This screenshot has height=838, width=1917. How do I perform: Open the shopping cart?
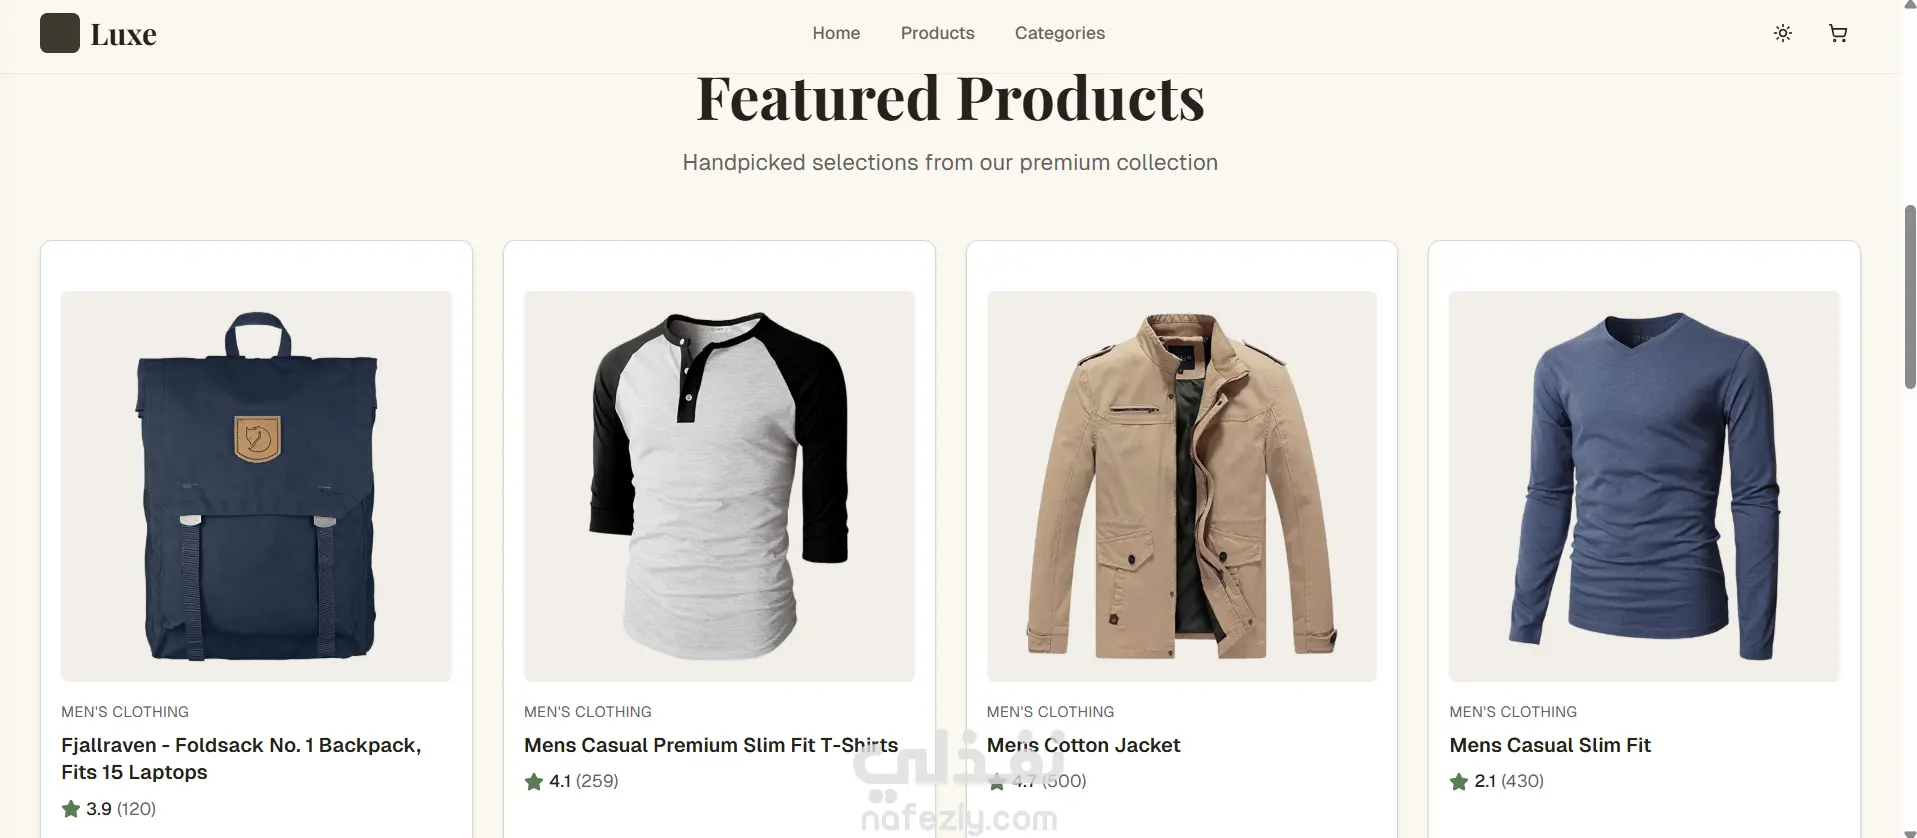[1837, 33]
